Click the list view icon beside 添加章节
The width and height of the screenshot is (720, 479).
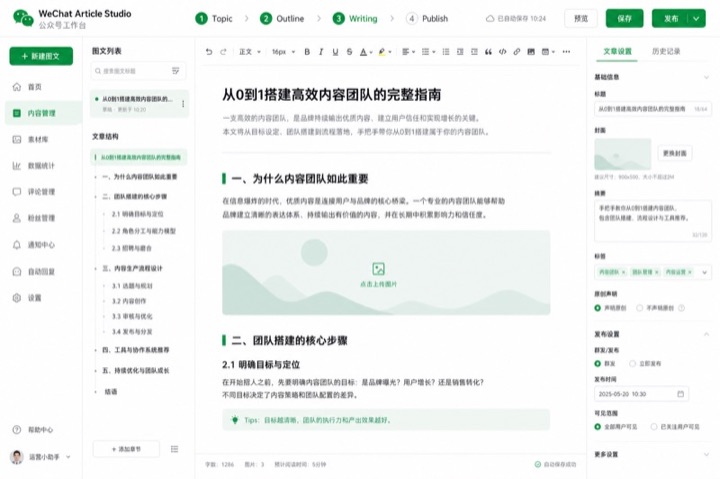174,449
